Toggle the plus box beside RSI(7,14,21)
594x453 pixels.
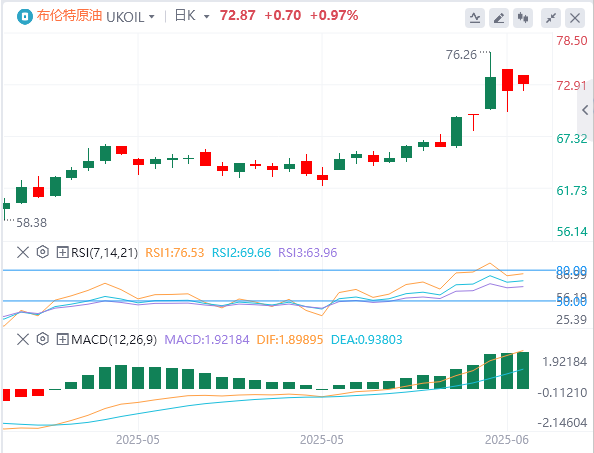[x=62, y=252]
